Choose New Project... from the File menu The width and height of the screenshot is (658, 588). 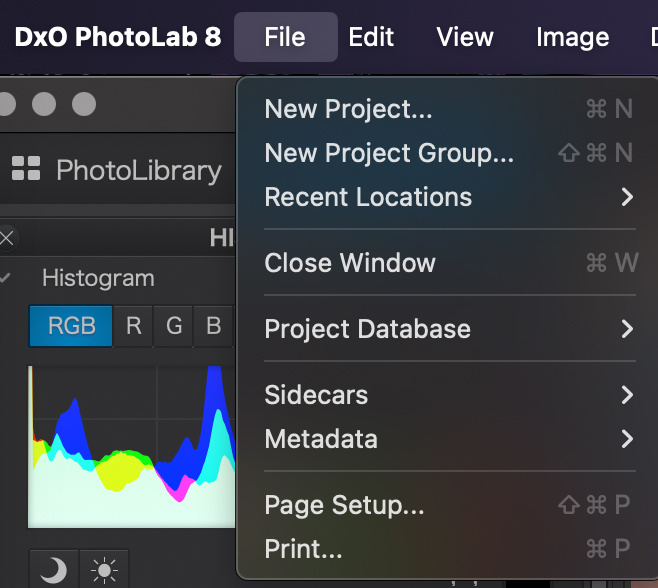449,109
